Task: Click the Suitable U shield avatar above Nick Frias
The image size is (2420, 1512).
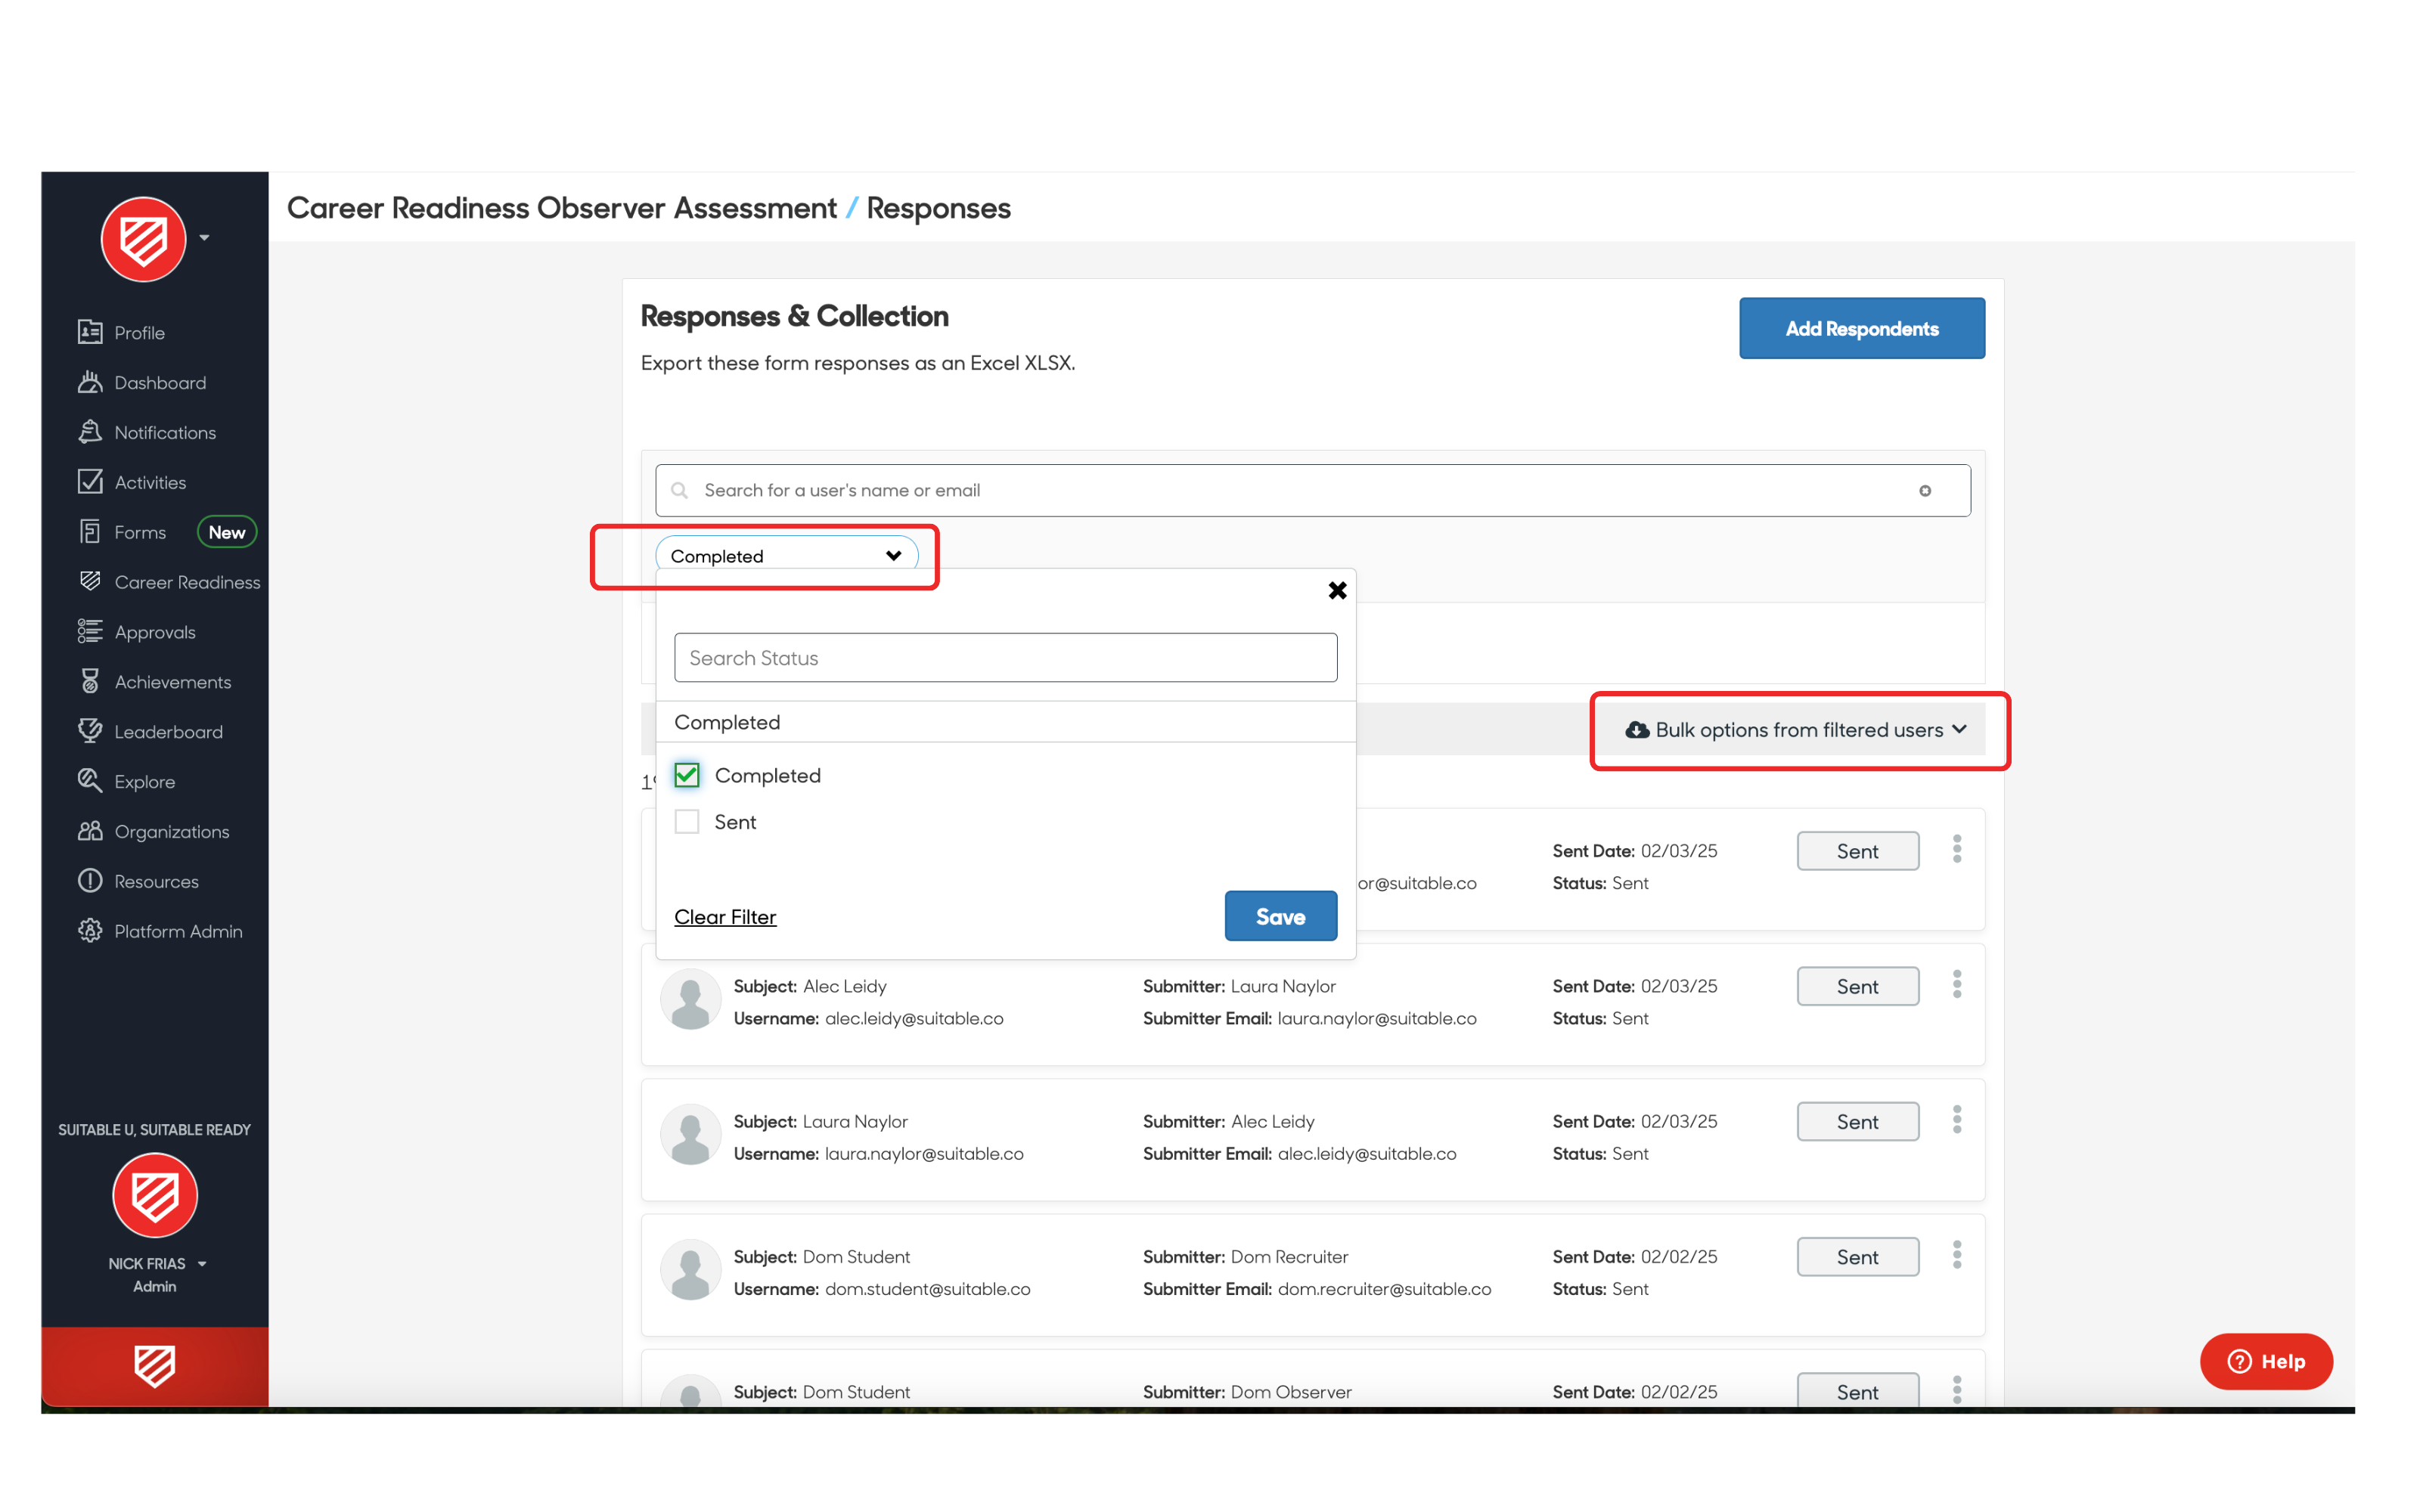Action: click(155, 1195)
